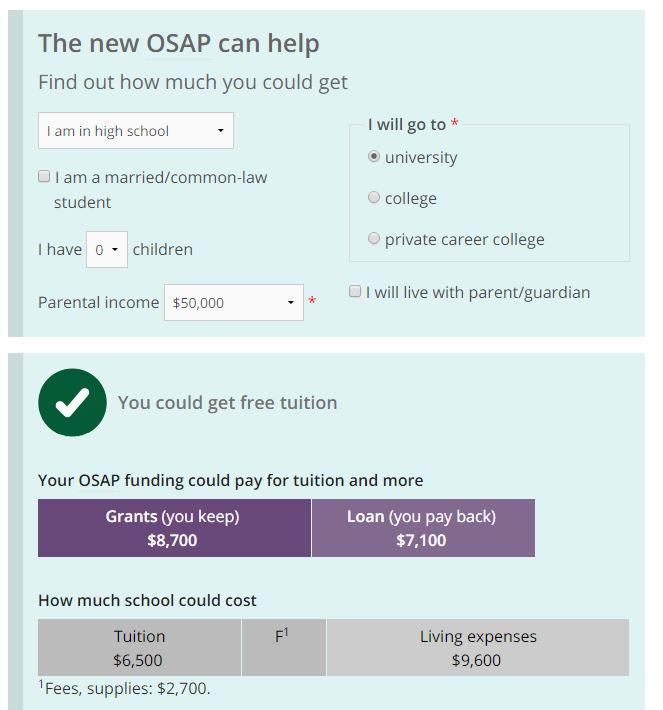
Task: Click the green free tuition checkmark icon
Action: coord(72,403)
